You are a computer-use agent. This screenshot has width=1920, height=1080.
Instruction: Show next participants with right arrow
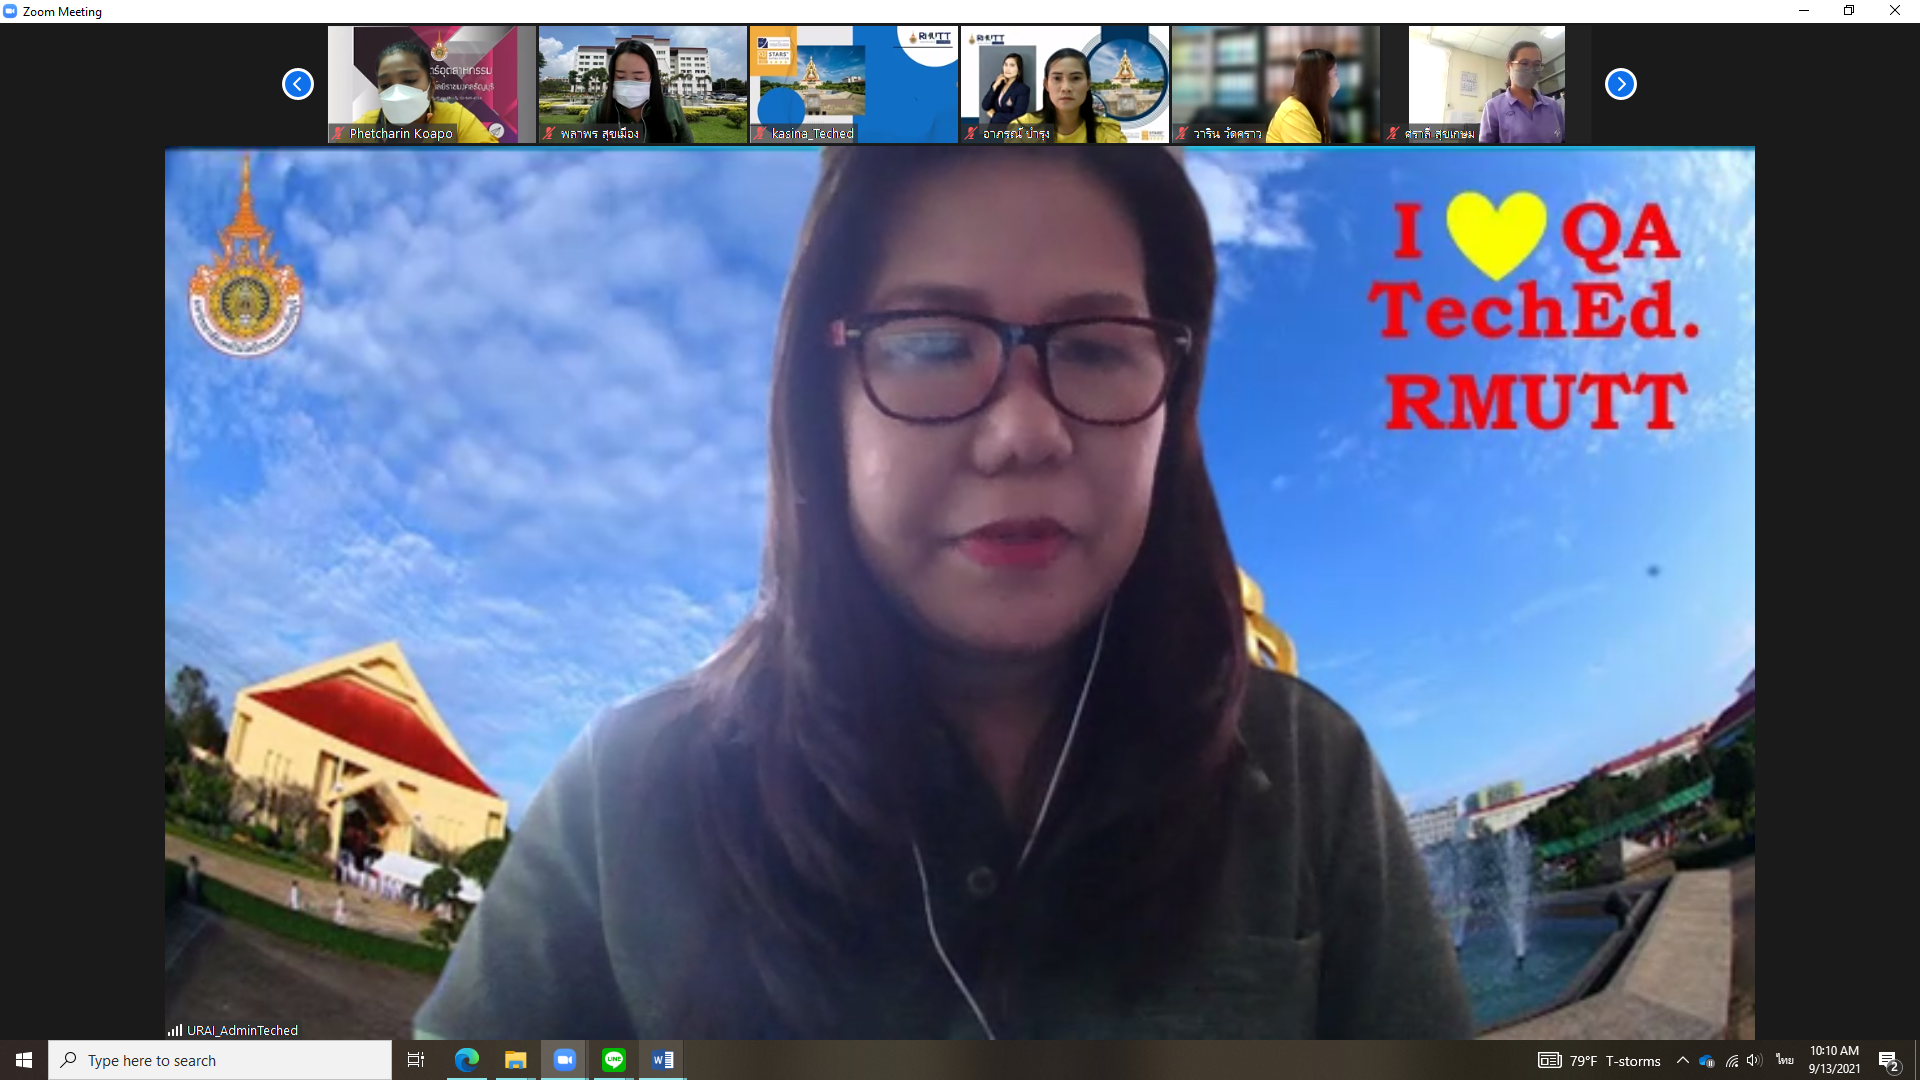point(1620,84)
